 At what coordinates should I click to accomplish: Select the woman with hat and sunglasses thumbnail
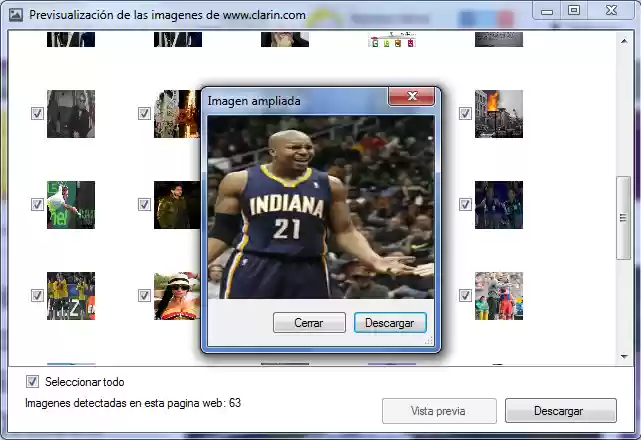(177, 296)
